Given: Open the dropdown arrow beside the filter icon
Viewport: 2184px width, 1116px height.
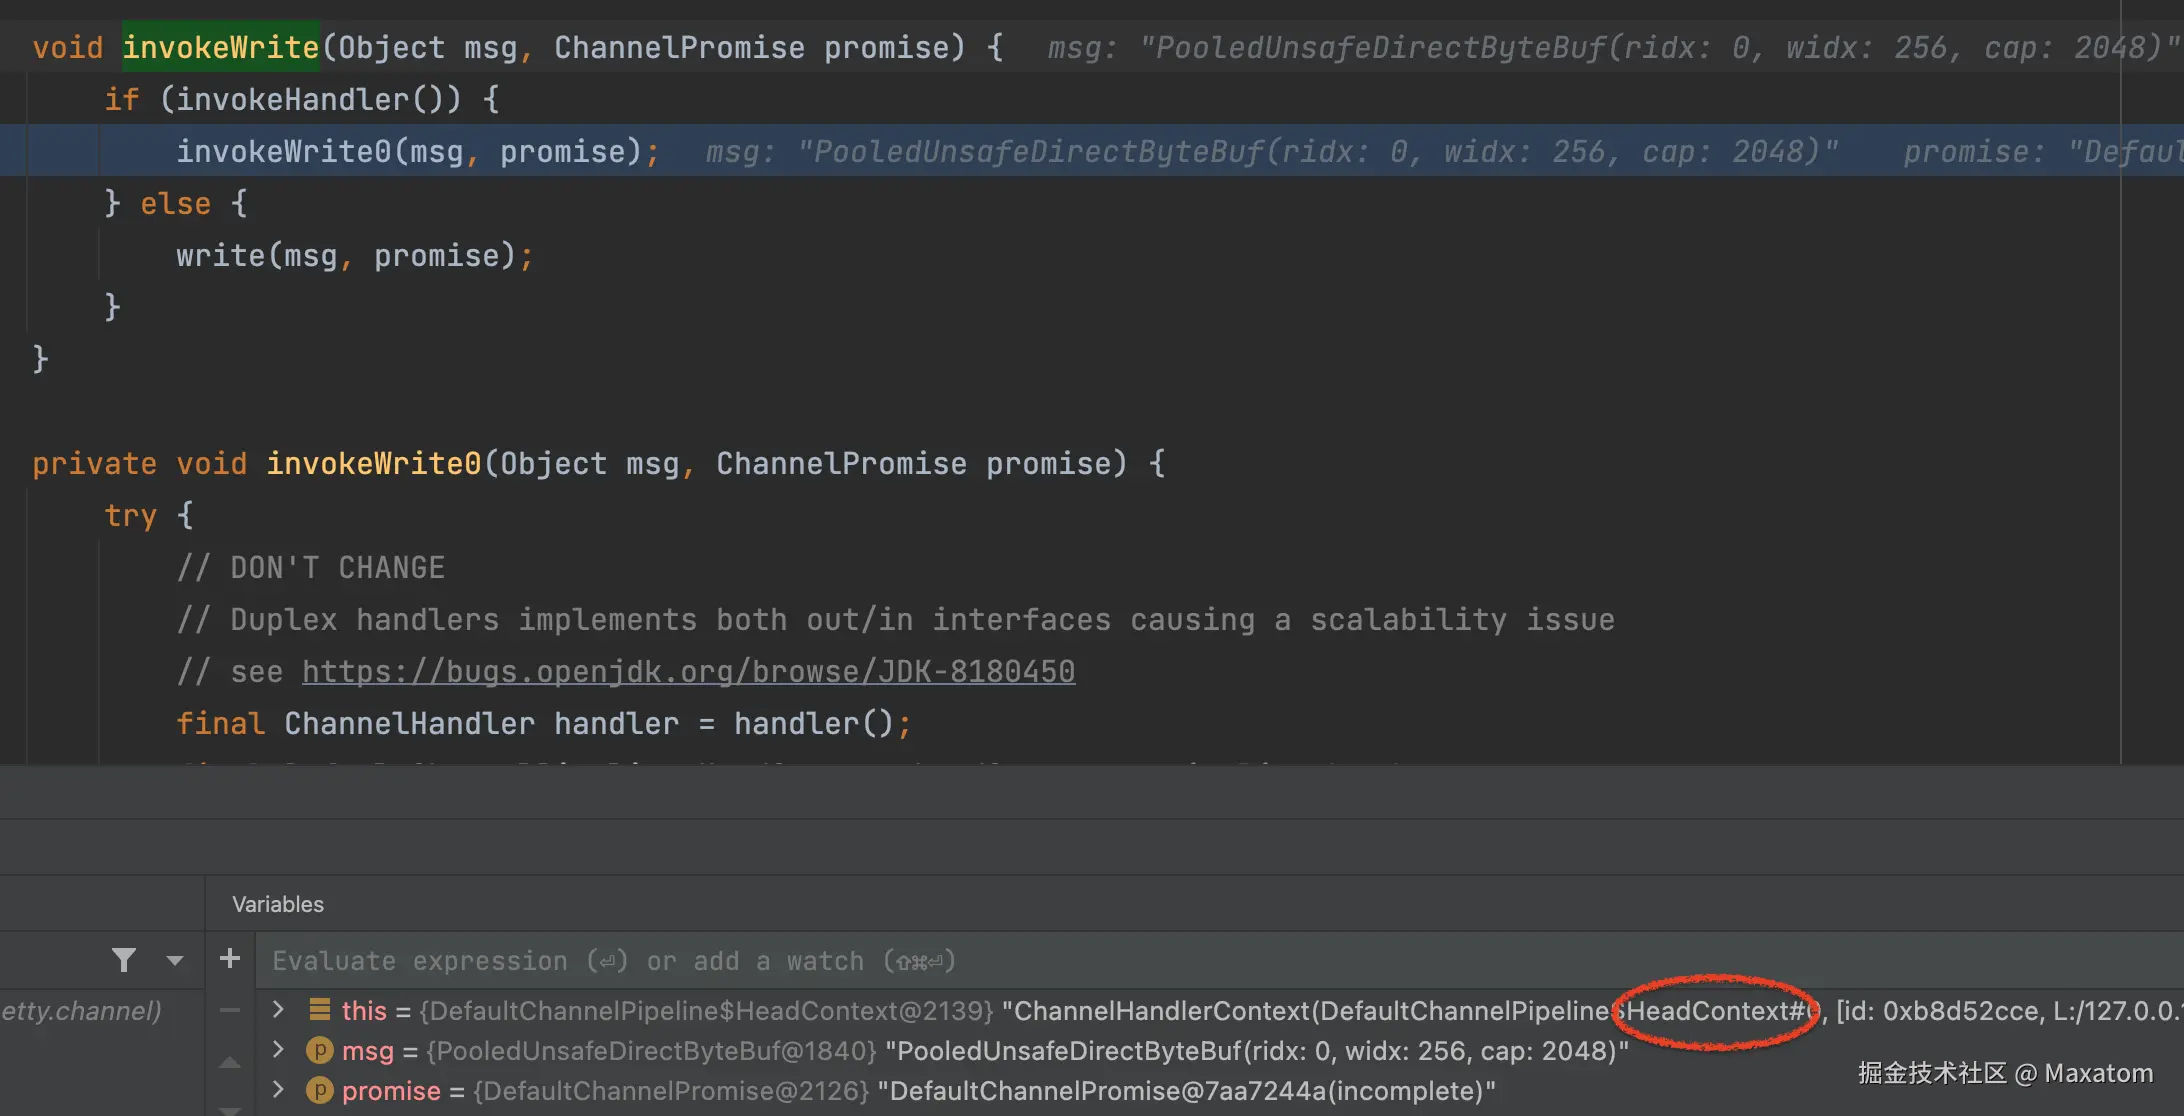Looking at the screenshot, I should click(175, 960).
